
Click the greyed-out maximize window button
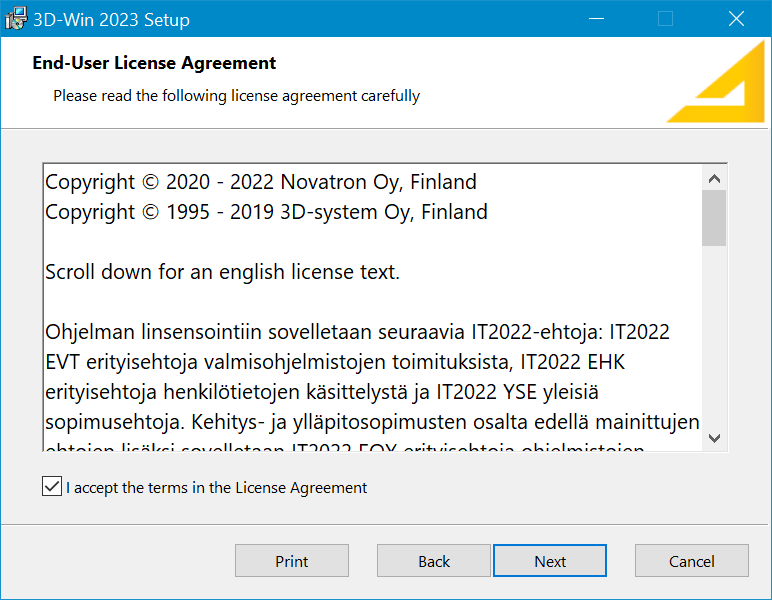coord(665,19)
